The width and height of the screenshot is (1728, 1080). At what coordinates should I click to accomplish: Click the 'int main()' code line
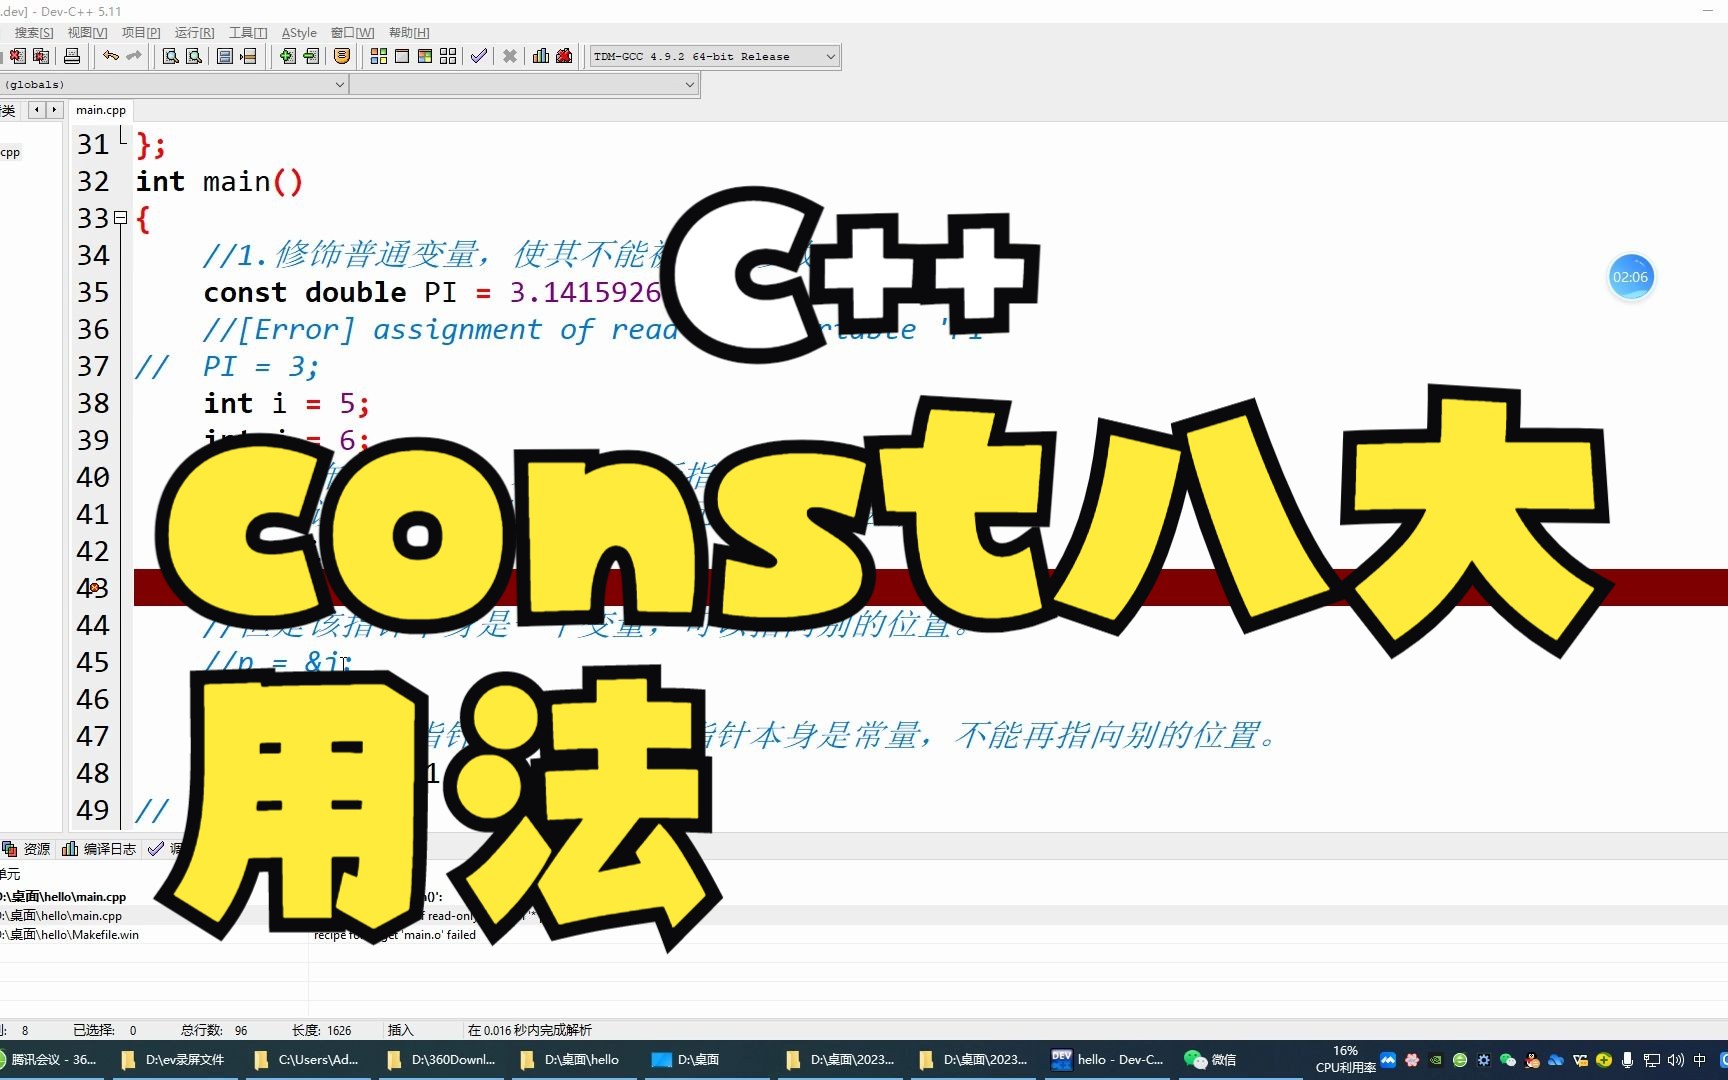pyautogui.click(x=219, y=181)
